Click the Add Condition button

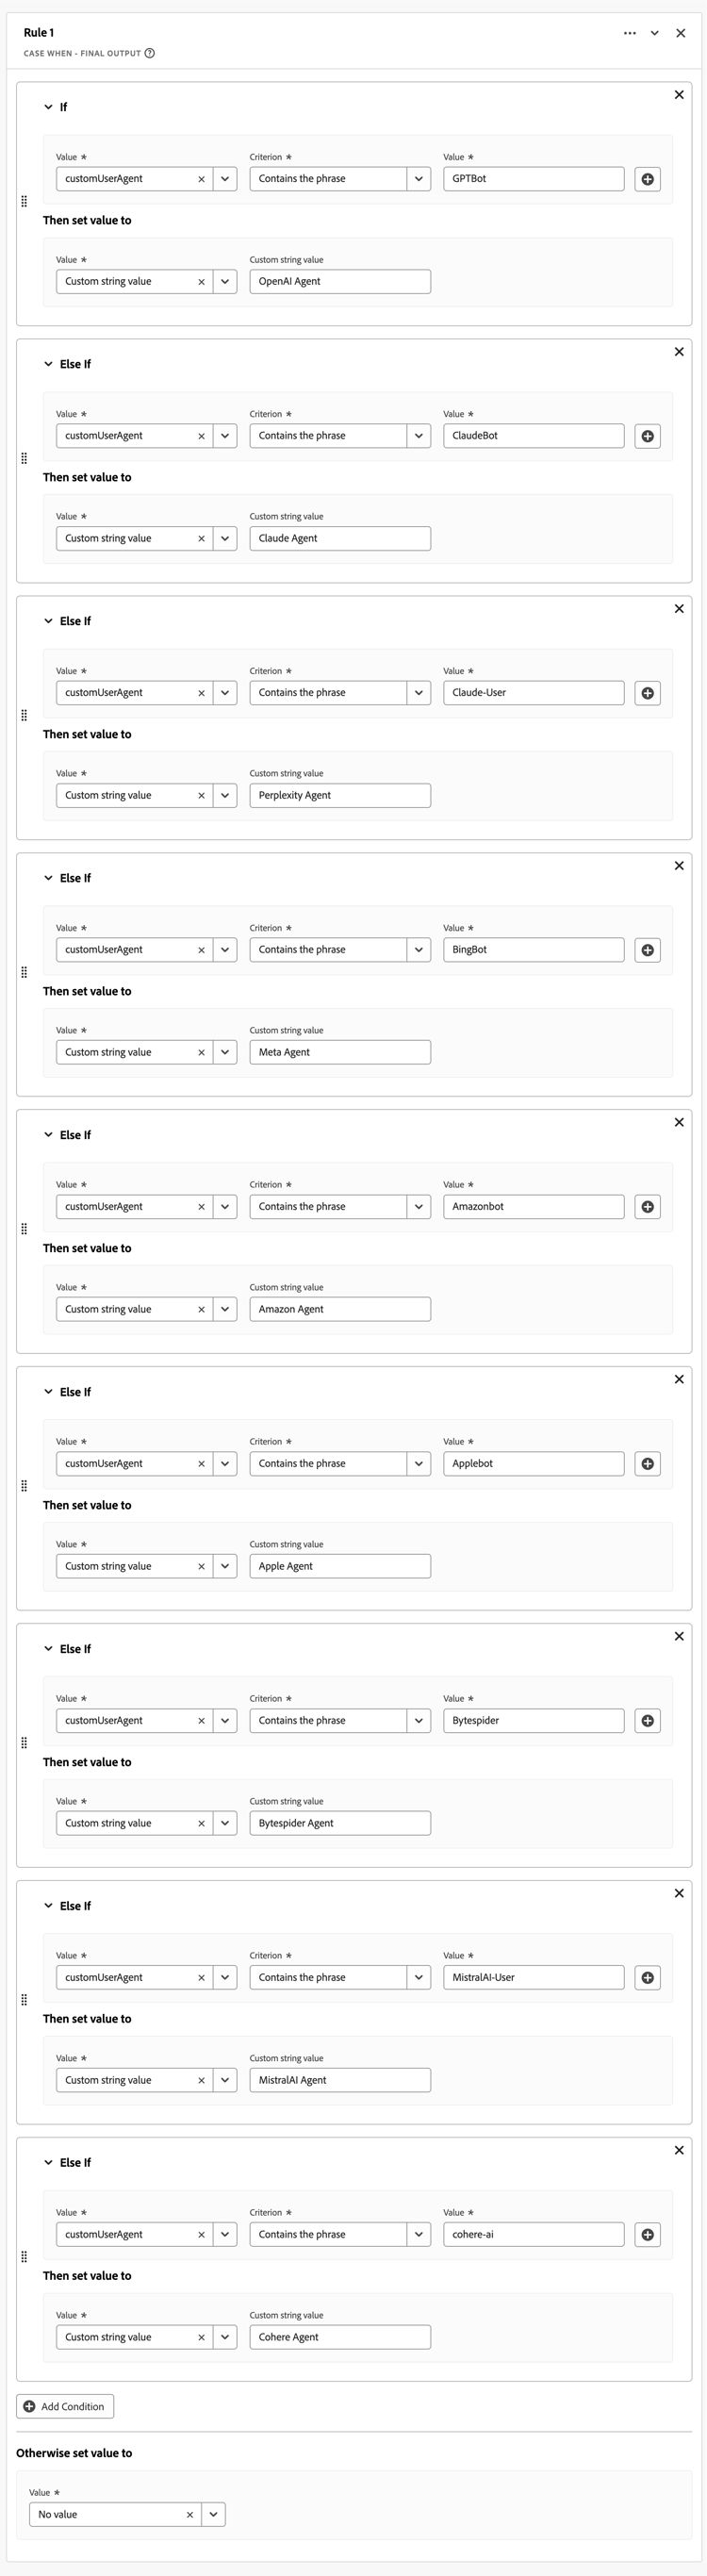click(x=66, y=2406)
